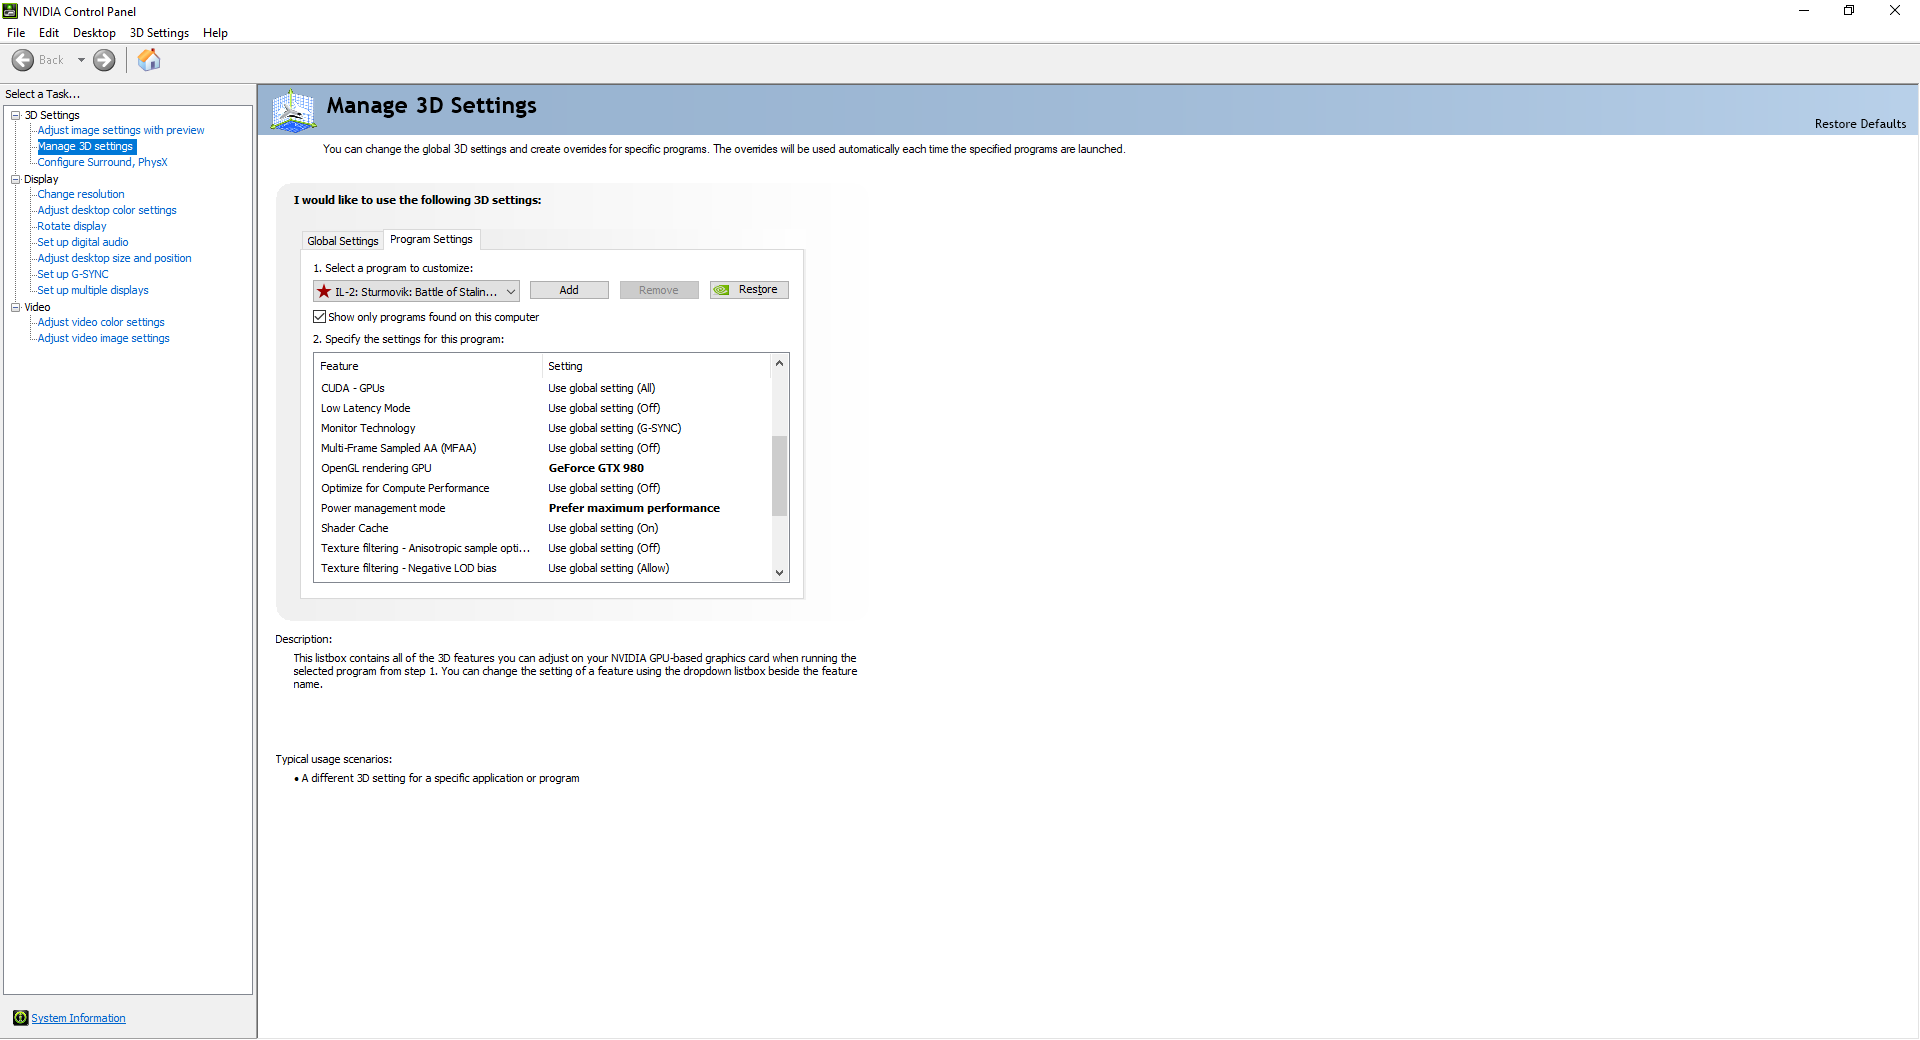Viewport: 1920px width, 1040px height.
Task: Select the Power management mode setting row
Action: [x=545, y=508]
